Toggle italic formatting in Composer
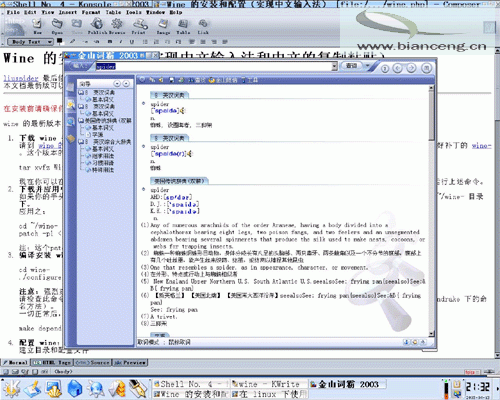Image resolution: width=500 pixels, height=400 pixels. point(121,42)
